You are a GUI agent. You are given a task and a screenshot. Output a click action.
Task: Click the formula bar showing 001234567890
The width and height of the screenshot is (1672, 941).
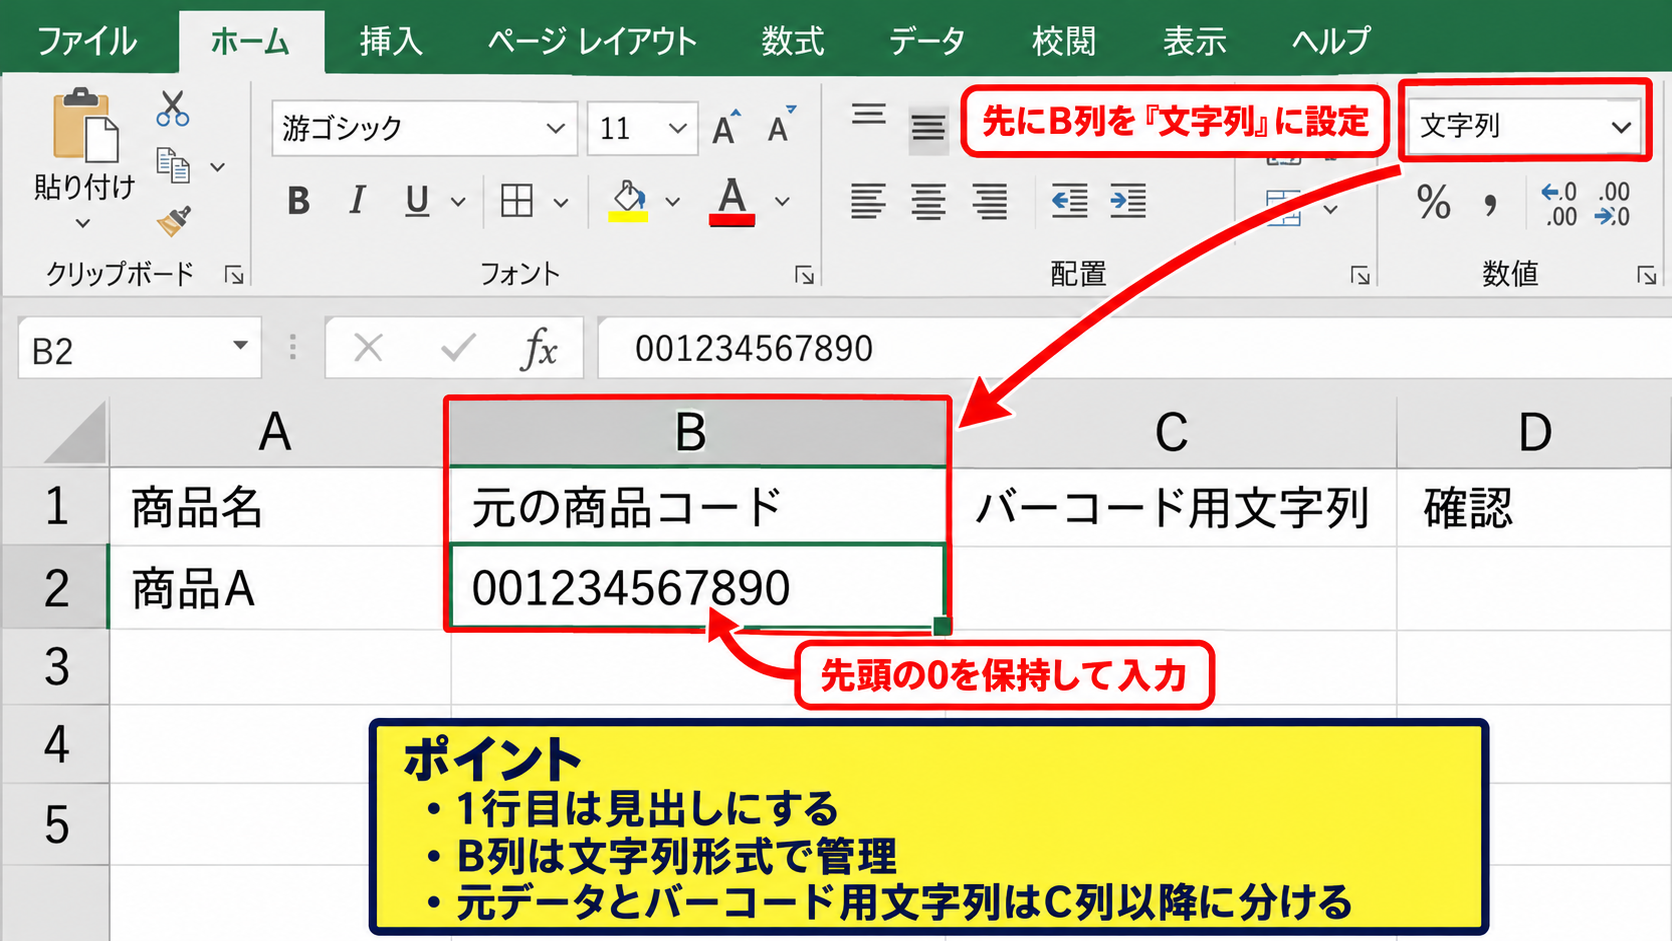click(1134, 348)
